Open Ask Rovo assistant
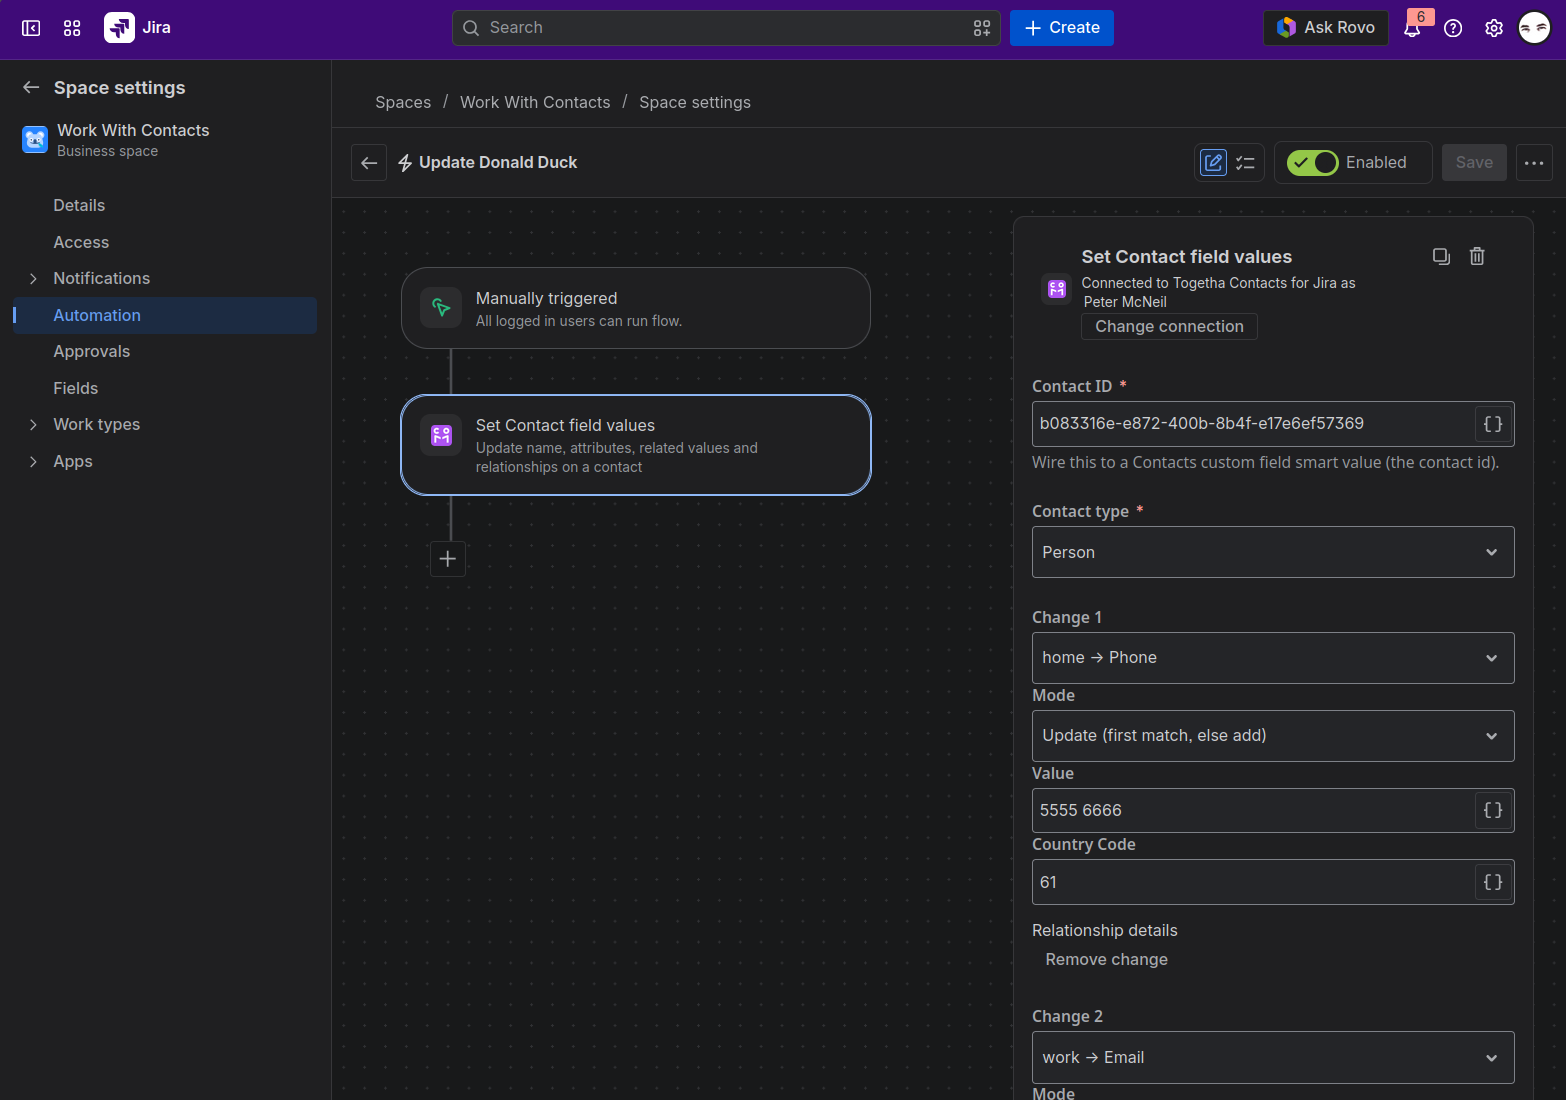This screenshot has width=1566, height=1100. coord(1326,28)
